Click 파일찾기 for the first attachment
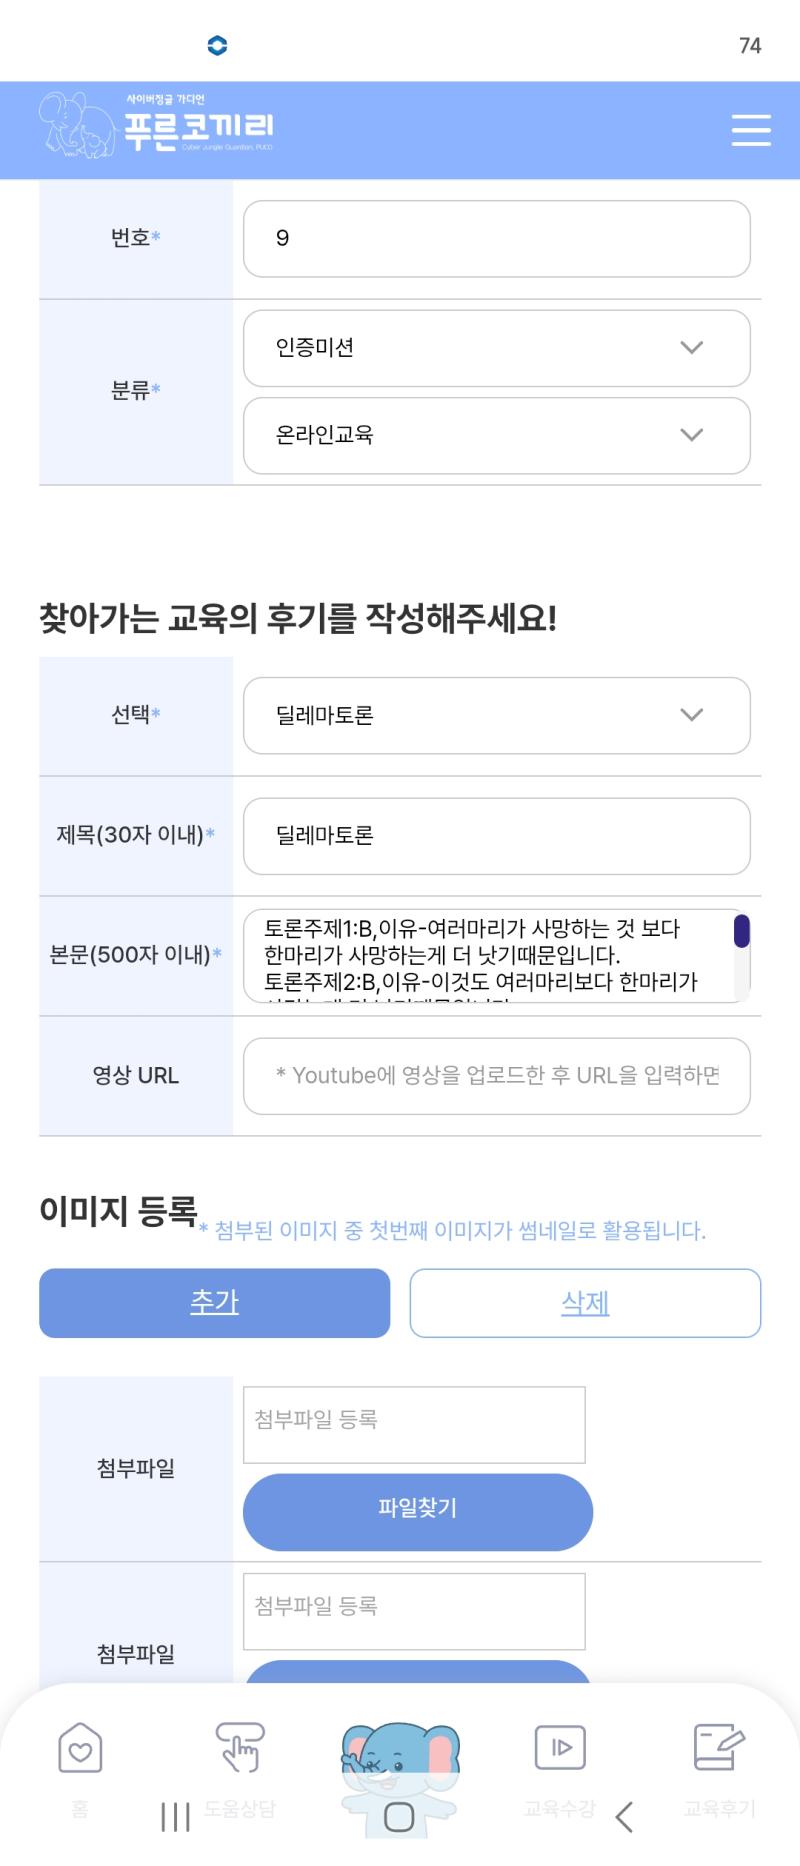The image size is (800, 1866). click(x=418, y=1512)
